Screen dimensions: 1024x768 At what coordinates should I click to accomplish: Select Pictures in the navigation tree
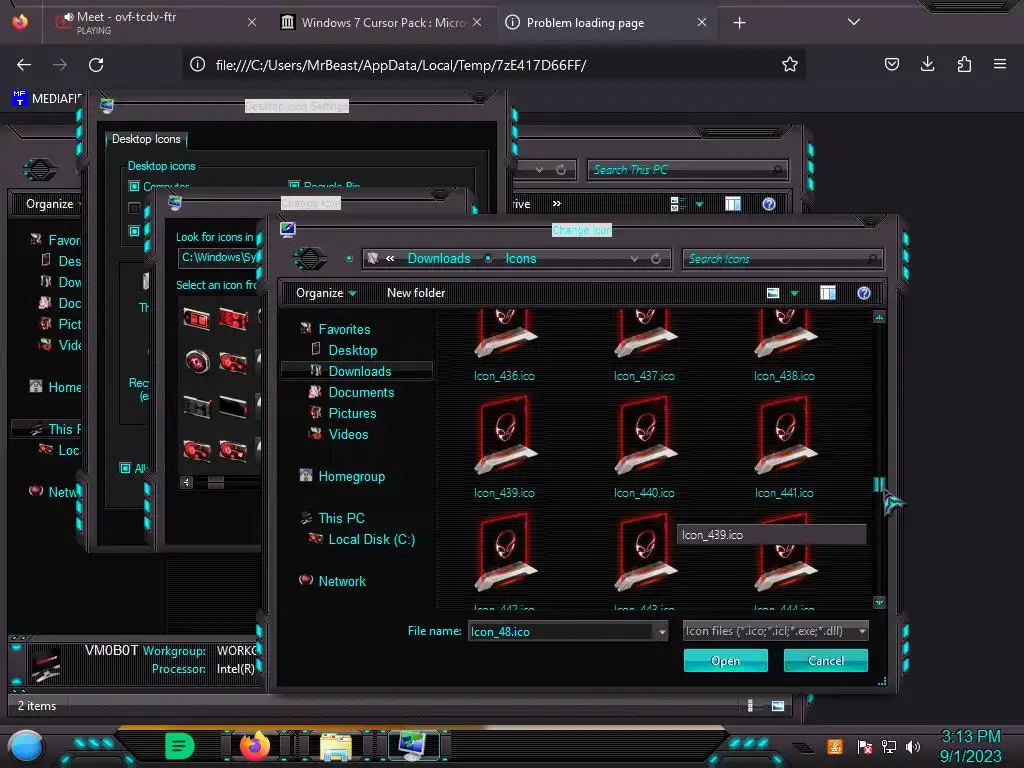[352, 413]
